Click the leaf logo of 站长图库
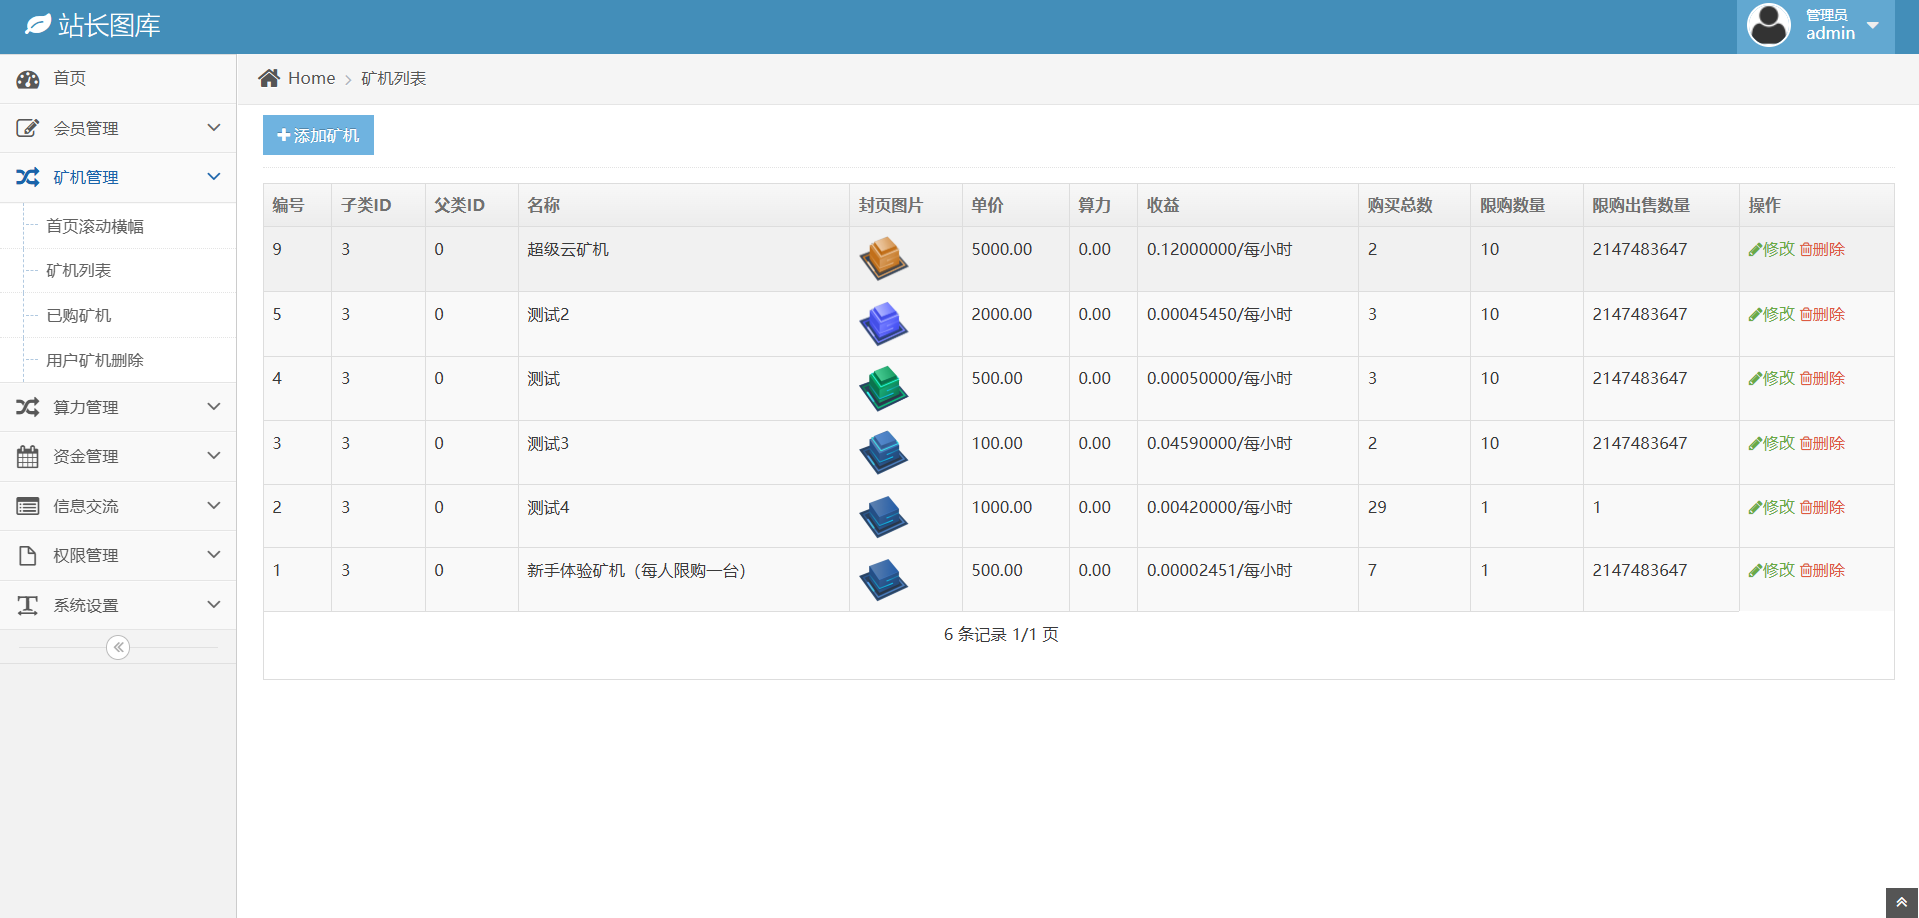This screenshot has width=1919, height=918. click(x=38, y=25)
